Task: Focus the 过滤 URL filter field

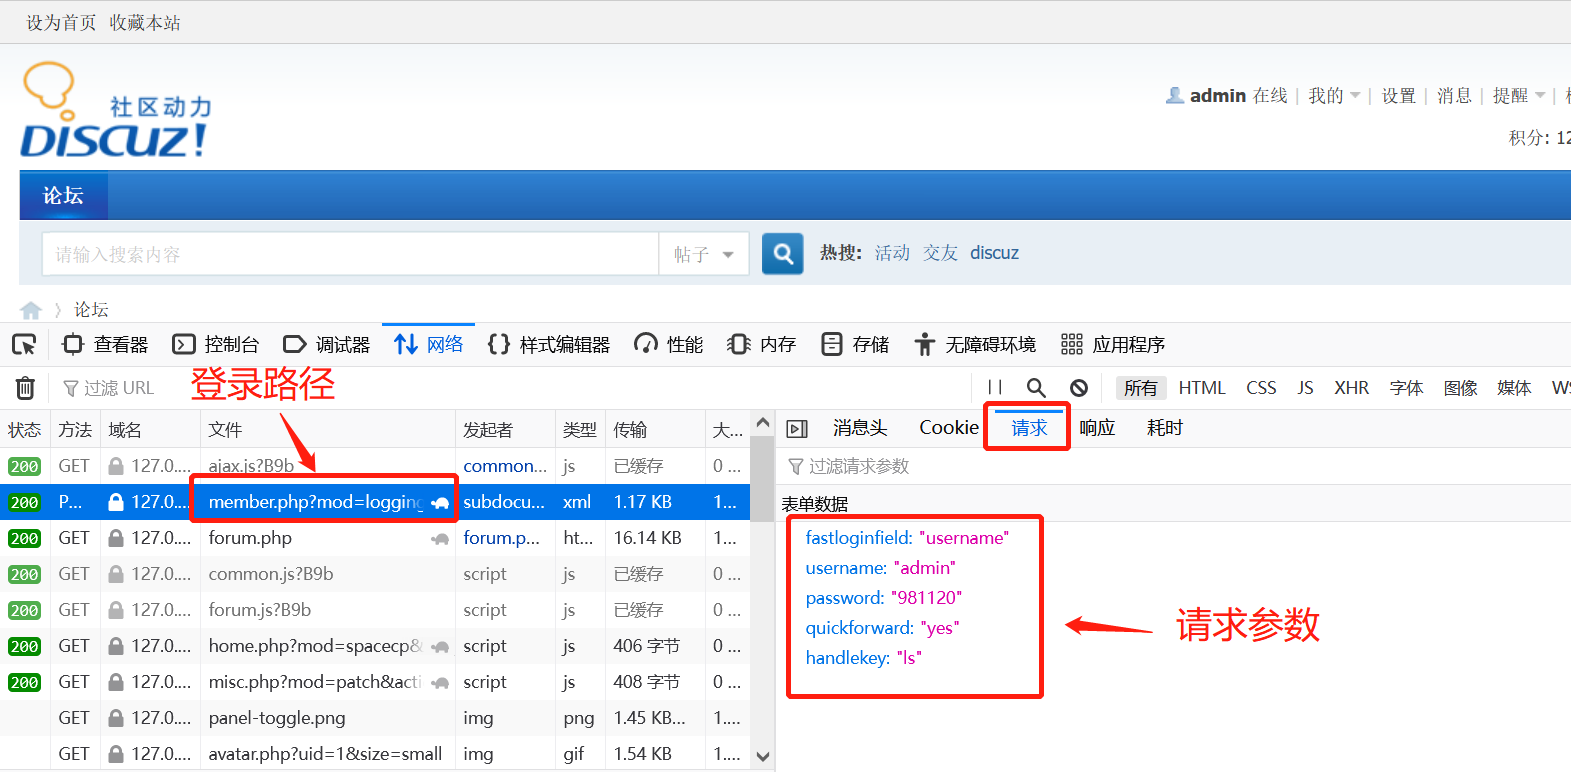Action: coord(108,388)
